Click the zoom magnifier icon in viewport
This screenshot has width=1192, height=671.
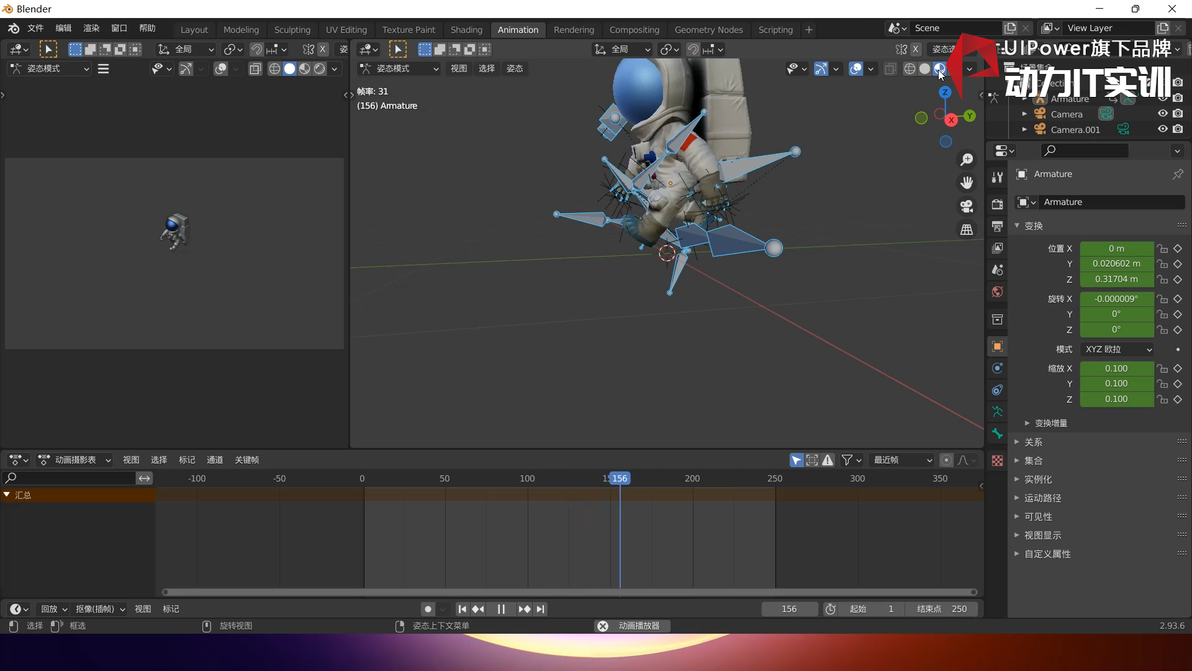pos(966,160)
